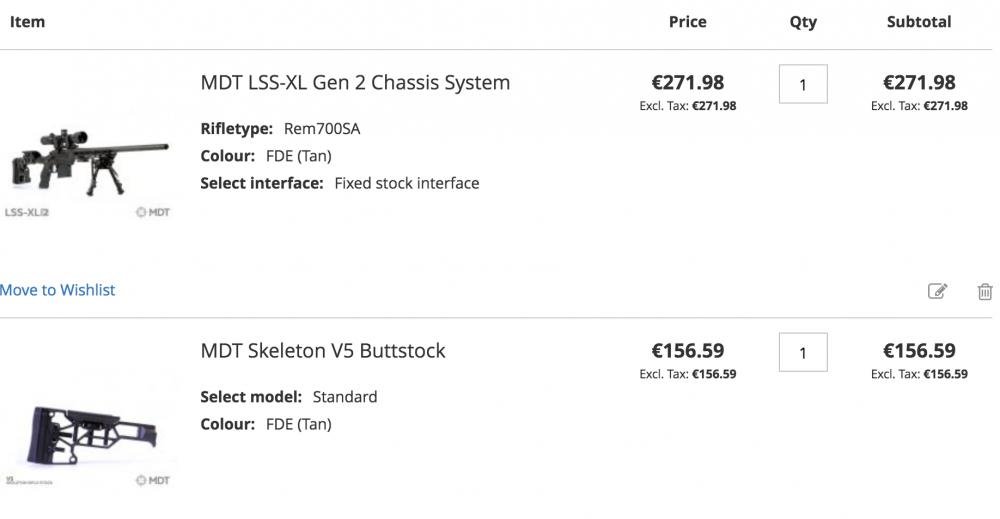Click the Qty column header

[x=803, y=21]
